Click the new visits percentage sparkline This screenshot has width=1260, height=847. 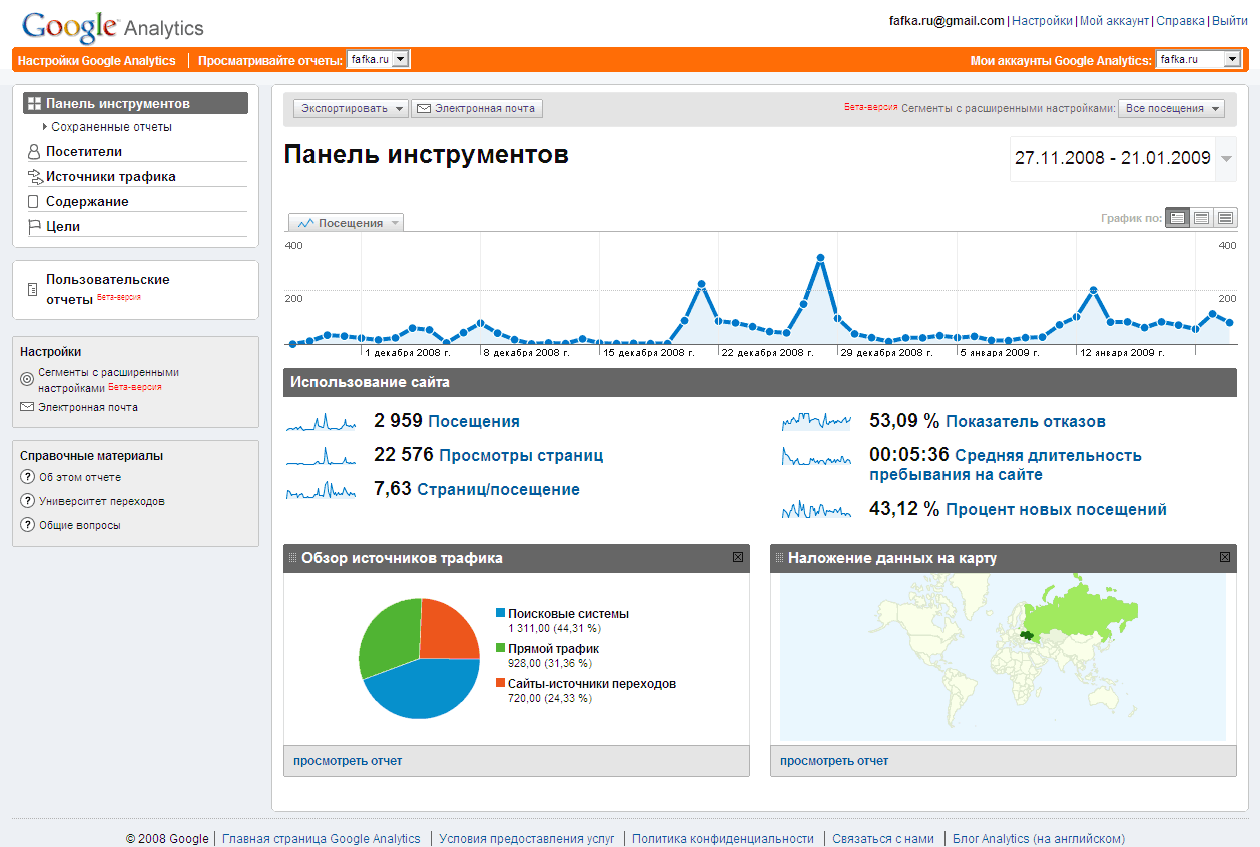(x=816, y=510)
